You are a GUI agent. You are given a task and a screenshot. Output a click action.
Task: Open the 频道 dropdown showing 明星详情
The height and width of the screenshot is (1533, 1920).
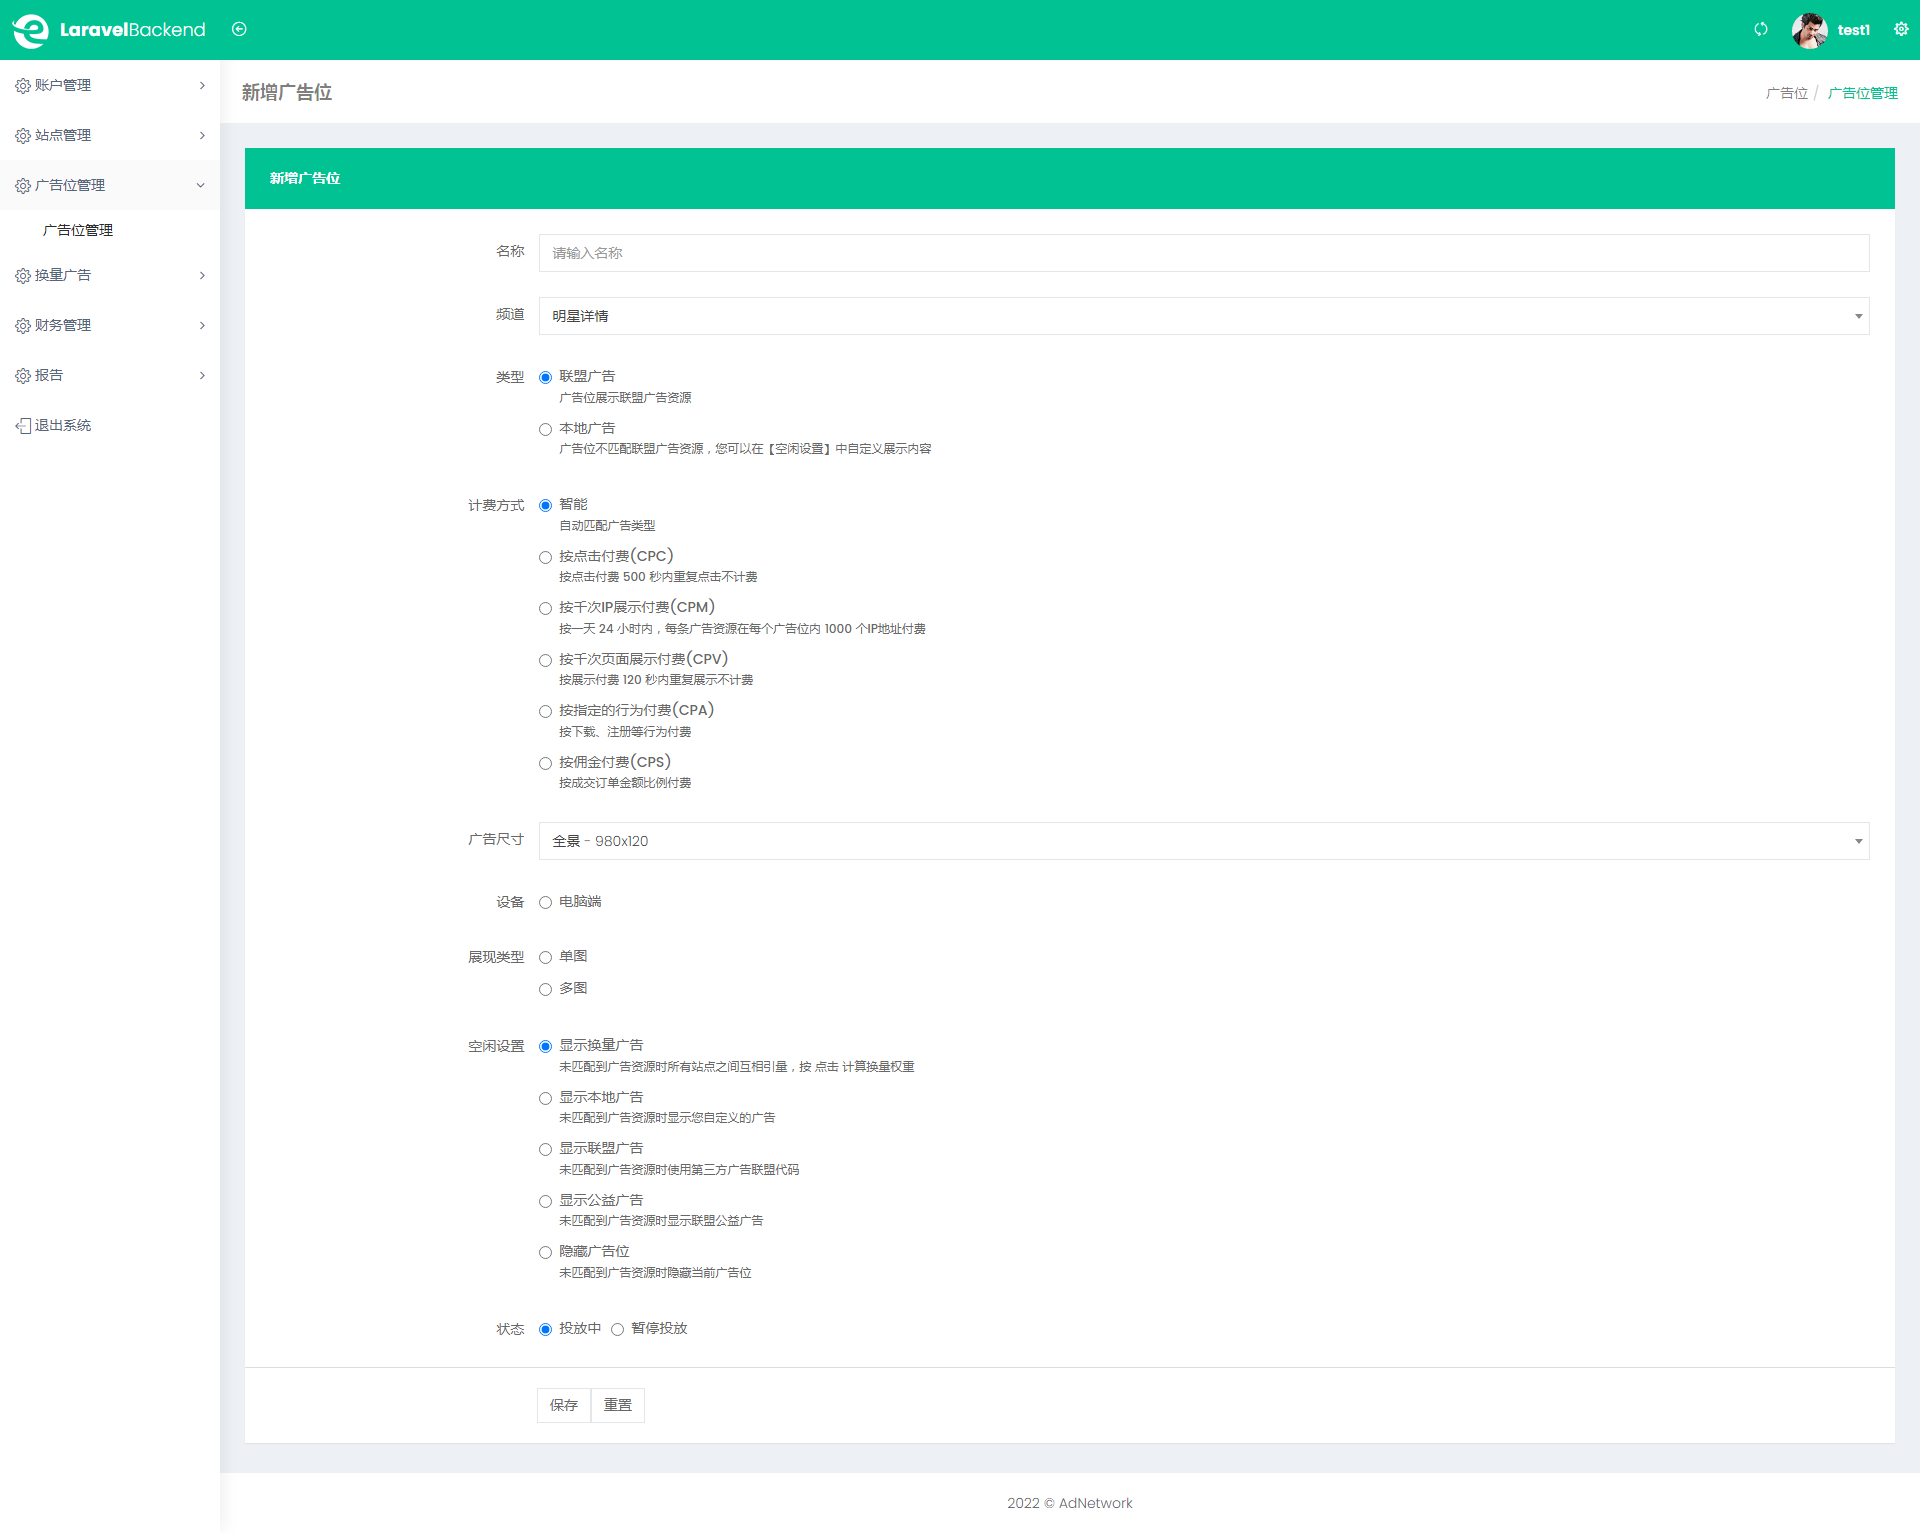click(1203, 316)
